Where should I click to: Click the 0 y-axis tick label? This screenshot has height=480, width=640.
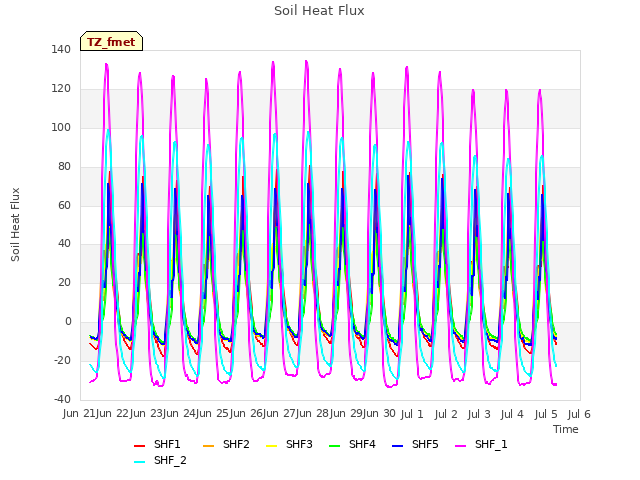[68, 322]
